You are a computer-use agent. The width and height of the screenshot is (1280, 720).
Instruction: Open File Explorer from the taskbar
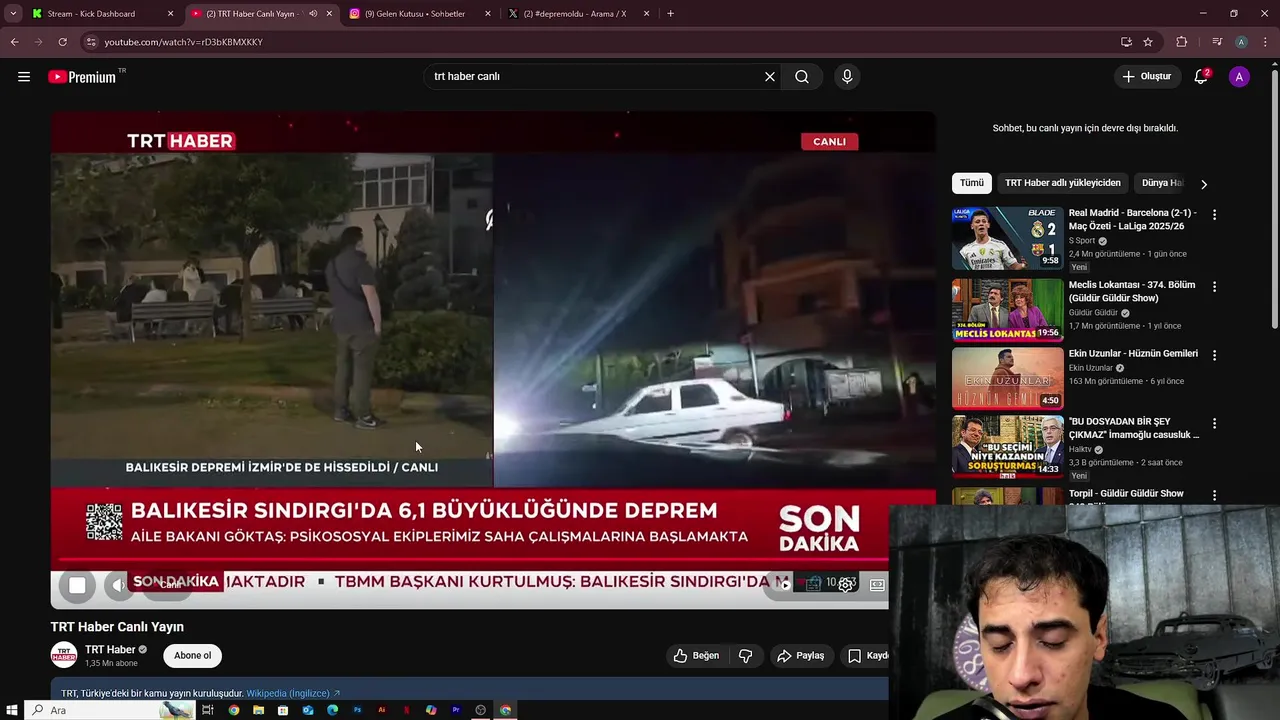click(x=258, y=710)
